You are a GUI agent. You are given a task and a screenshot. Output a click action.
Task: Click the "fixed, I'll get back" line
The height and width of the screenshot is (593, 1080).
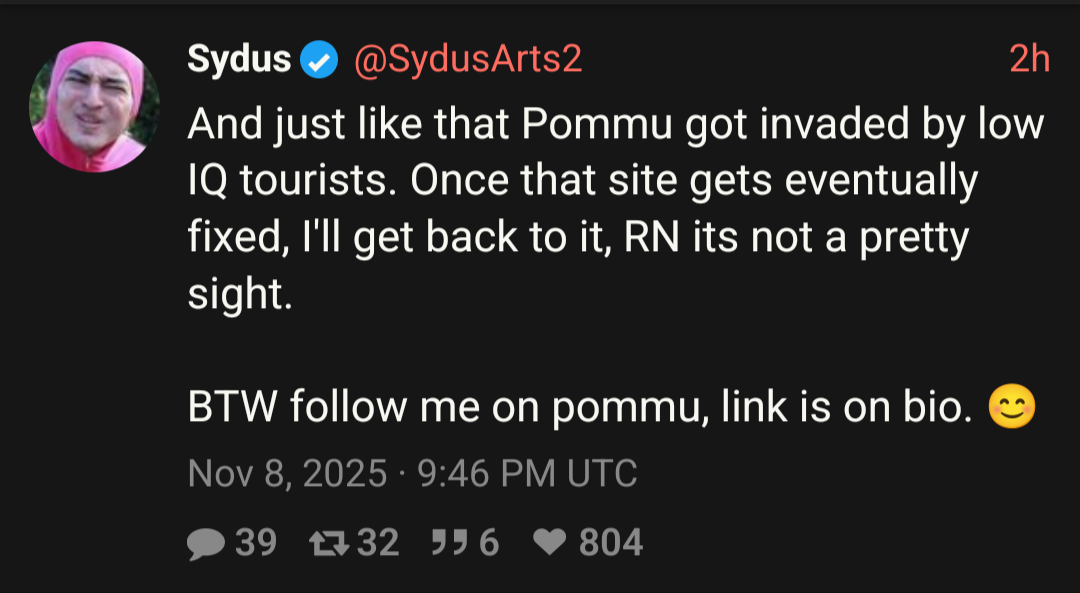coord(578,239)
